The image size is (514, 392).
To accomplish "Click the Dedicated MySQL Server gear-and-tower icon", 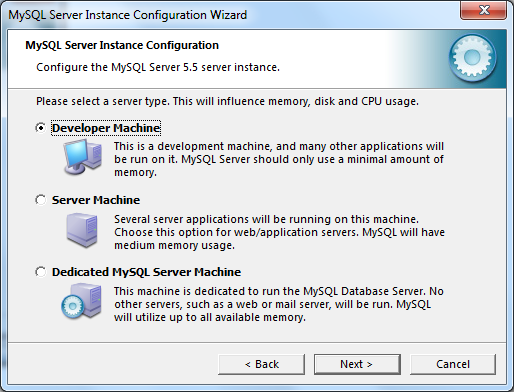I will (x=82, y=301).
